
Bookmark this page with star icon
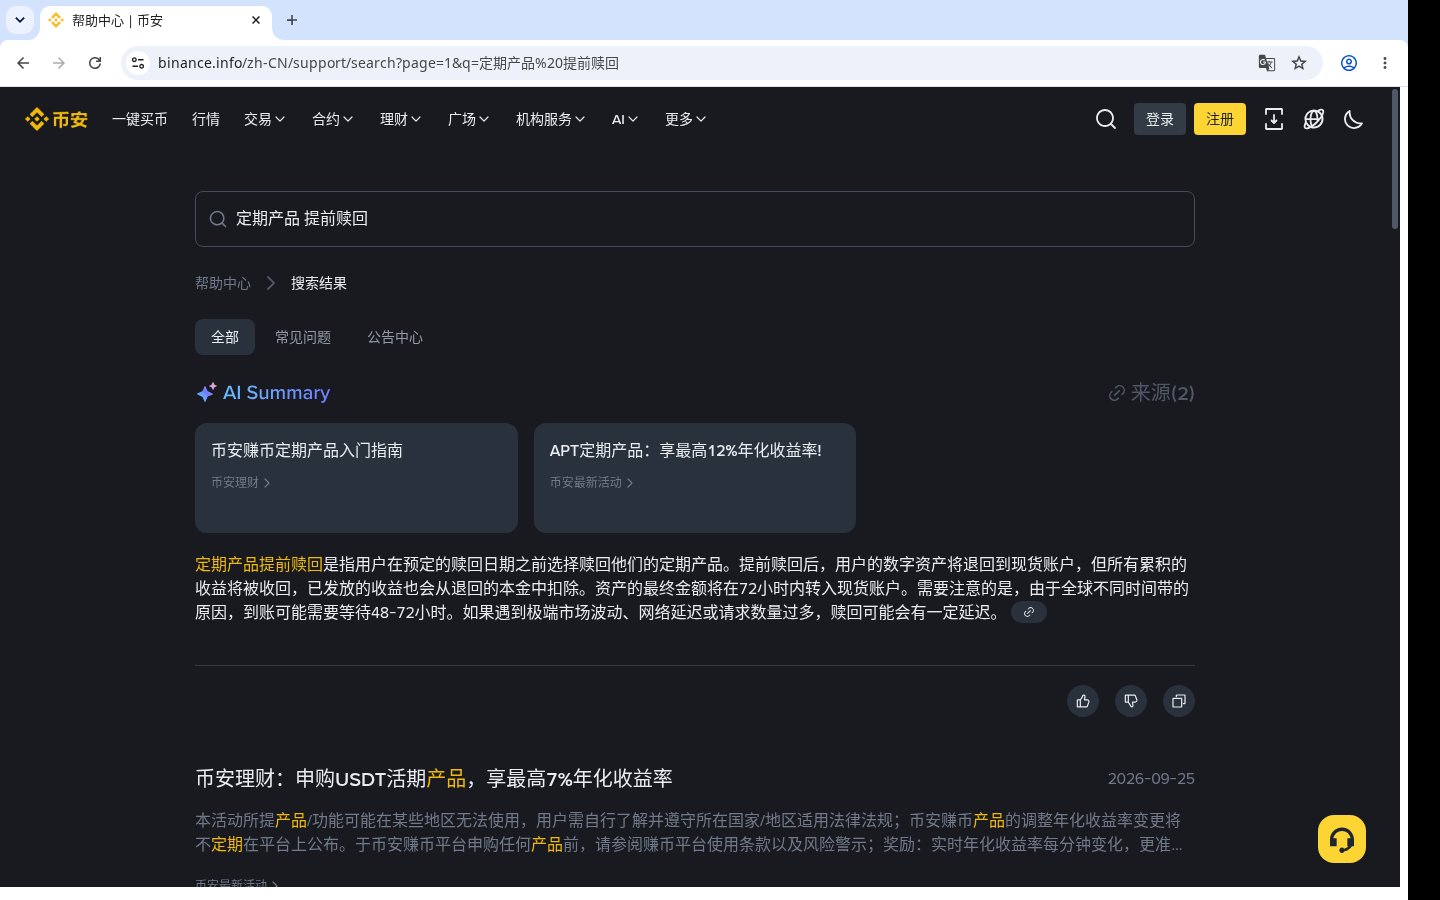[x=1299, y=63]
